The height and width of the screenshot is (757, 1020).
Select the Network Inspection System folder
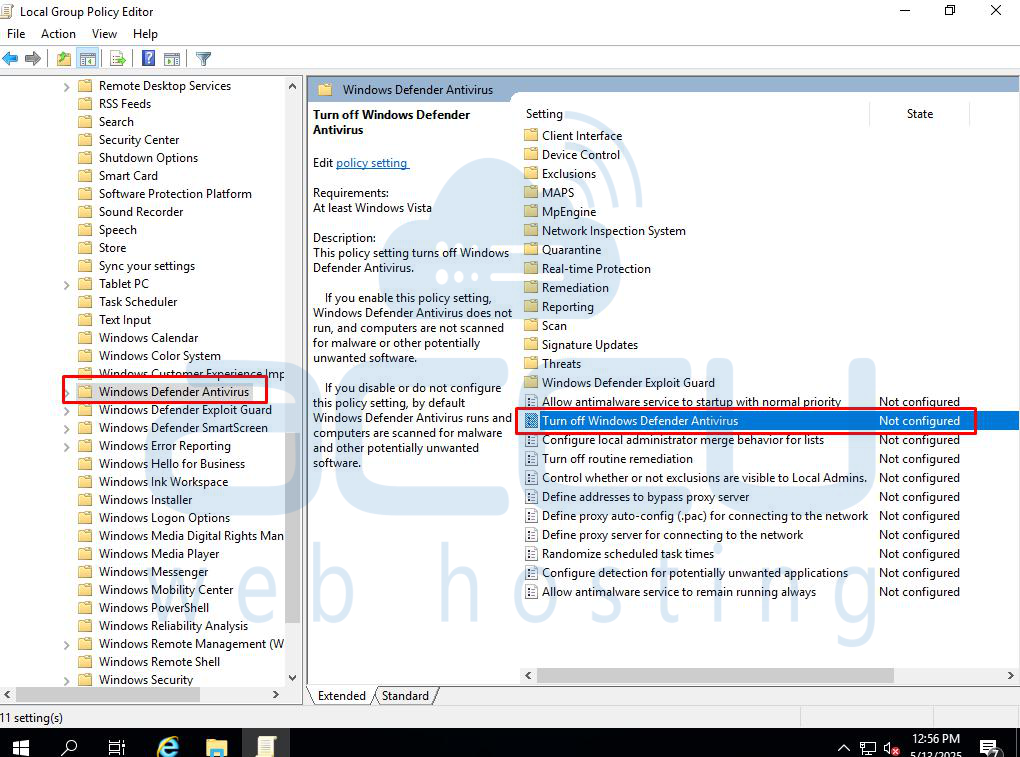coord(613,231)
